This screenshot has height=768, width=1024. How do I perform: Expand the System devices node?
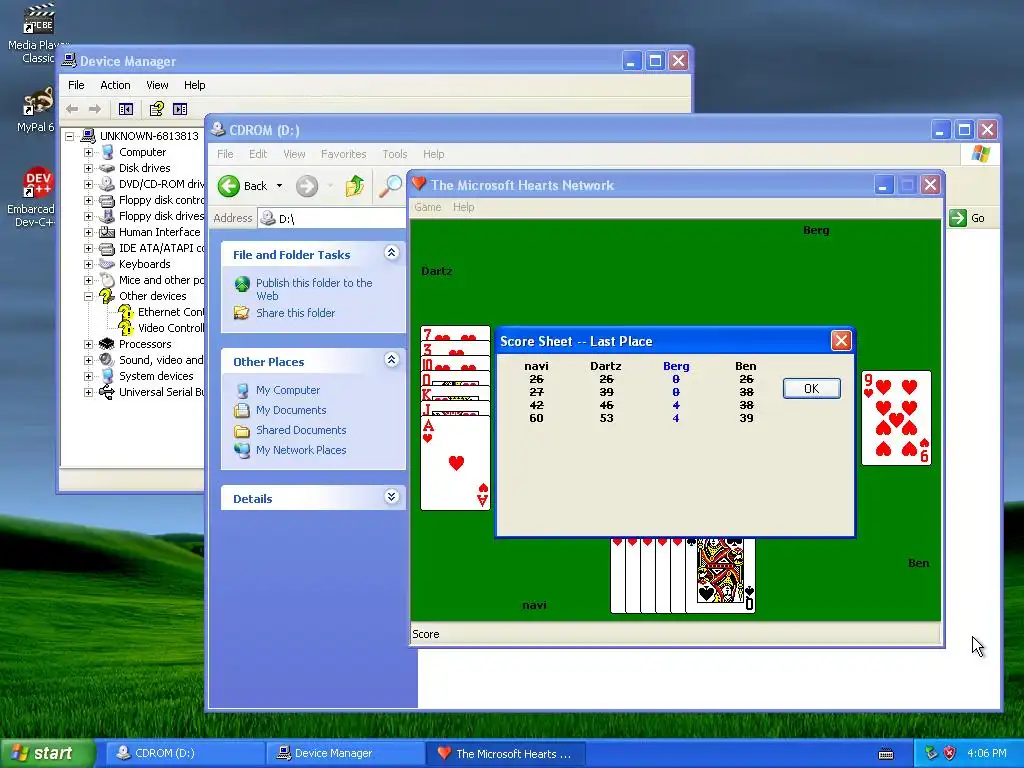pos(88,376)
